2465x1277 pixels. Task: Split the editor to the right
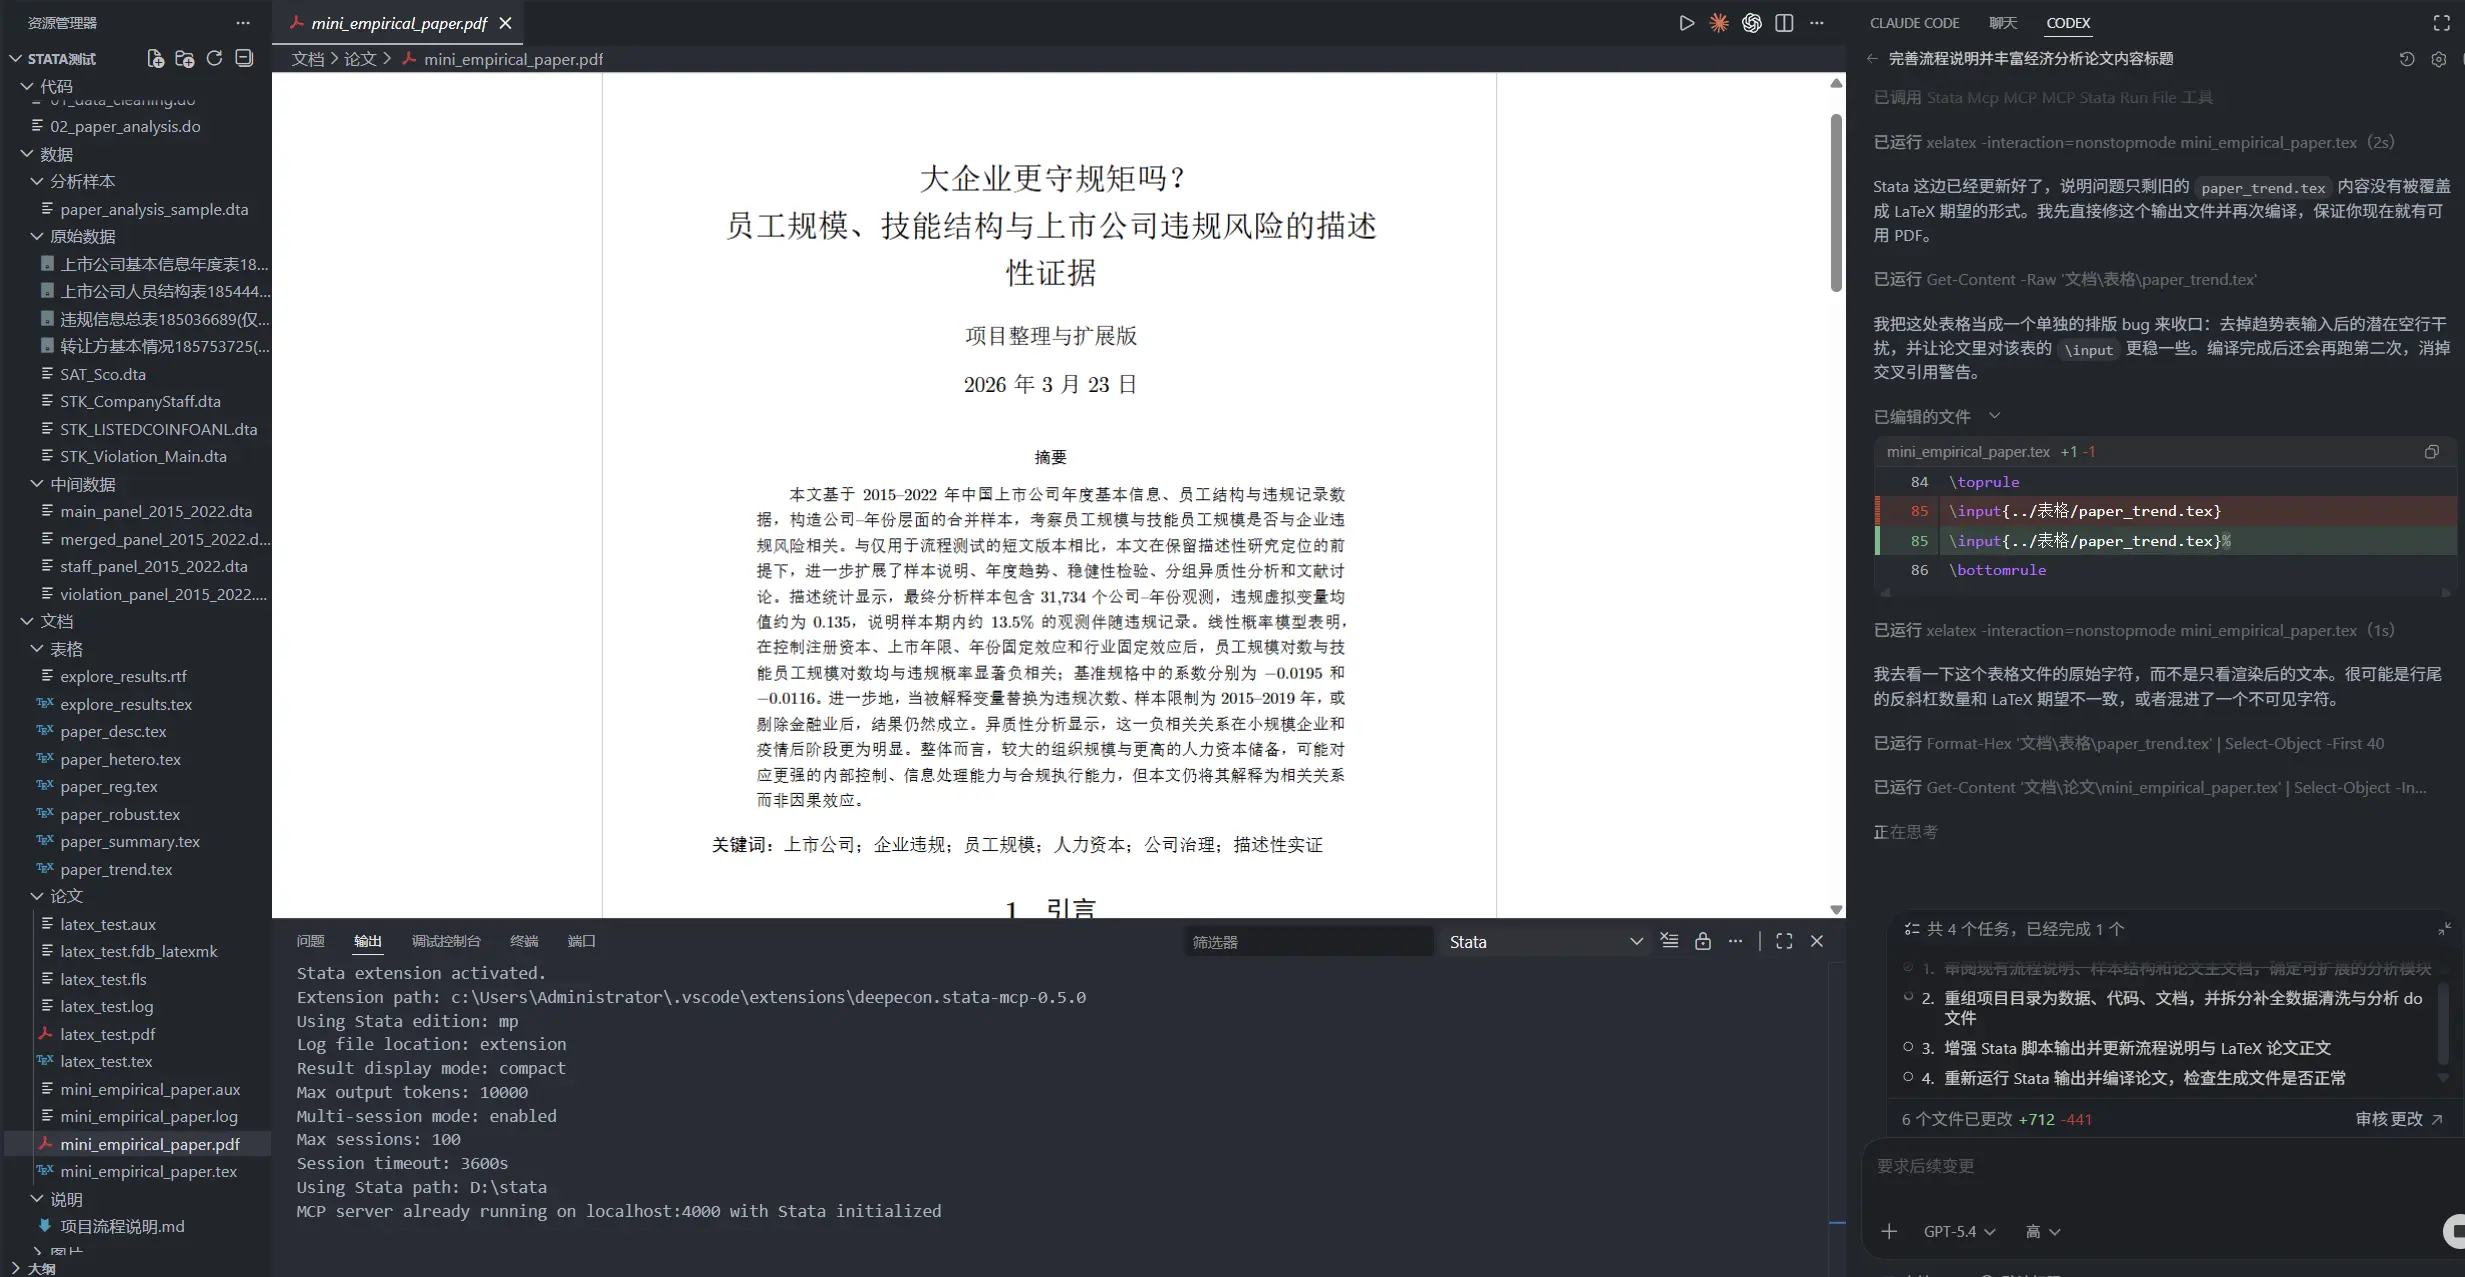(1784, 23)
